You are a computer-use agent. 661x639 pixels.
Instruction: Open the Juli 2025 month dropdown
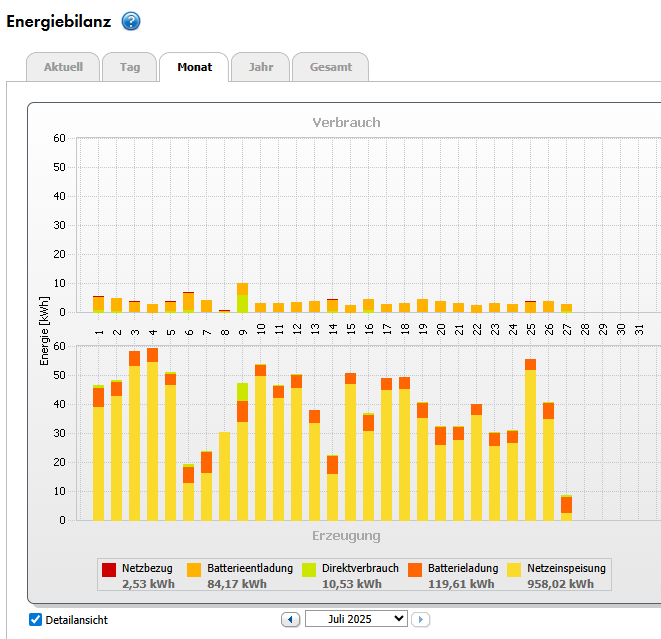coord(356,619)
